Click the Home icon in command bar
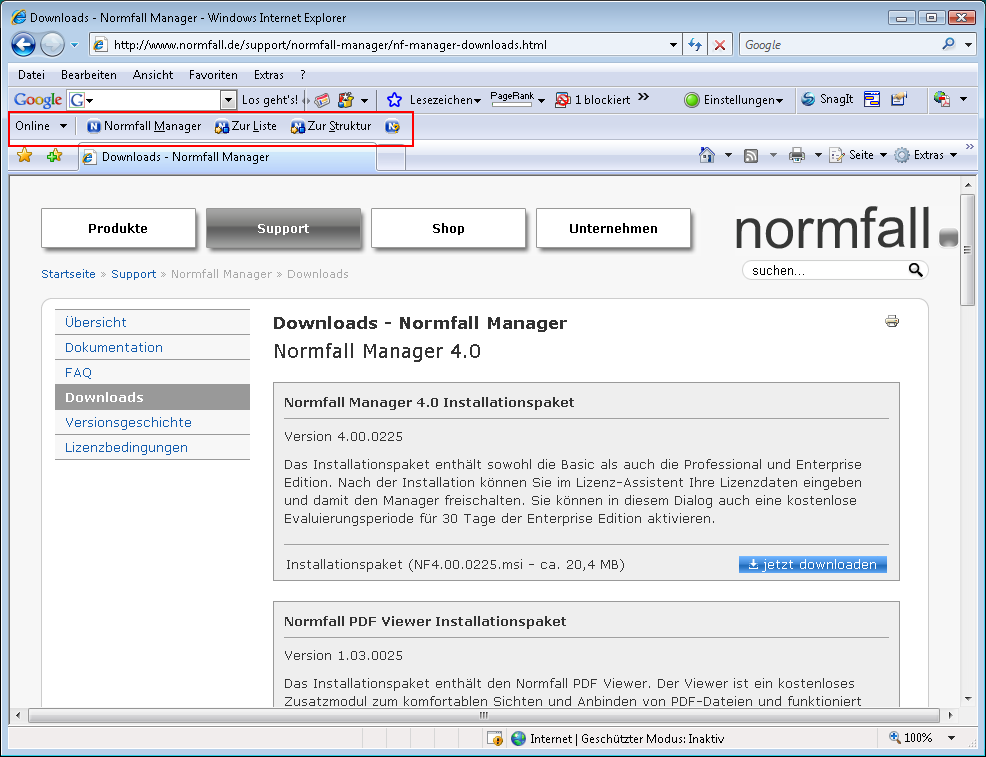Screen dimensions: 986x757 click(707, 155)
